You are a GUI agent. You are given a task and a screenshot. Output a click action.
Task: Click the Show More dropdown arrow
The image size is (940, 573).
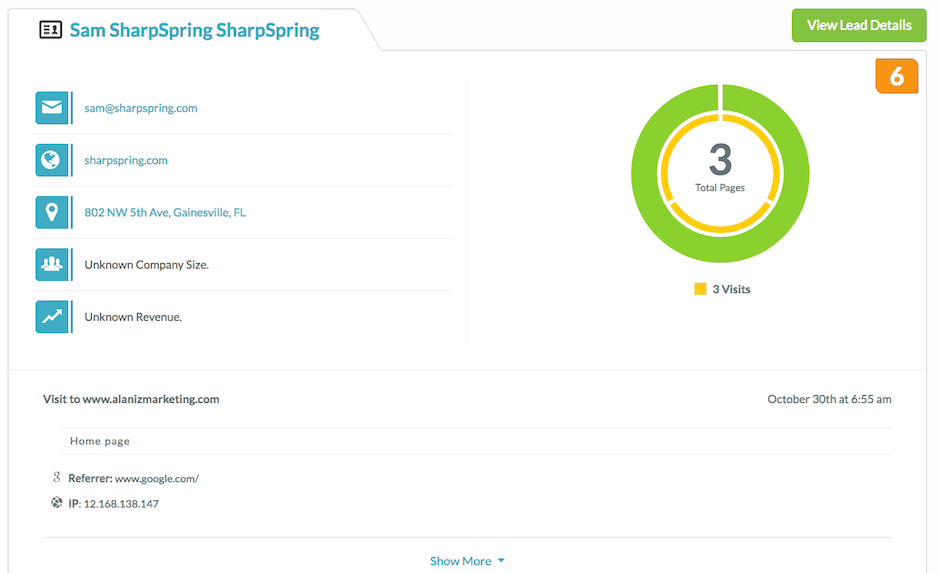pyautogui.click(x=501, y=561)
